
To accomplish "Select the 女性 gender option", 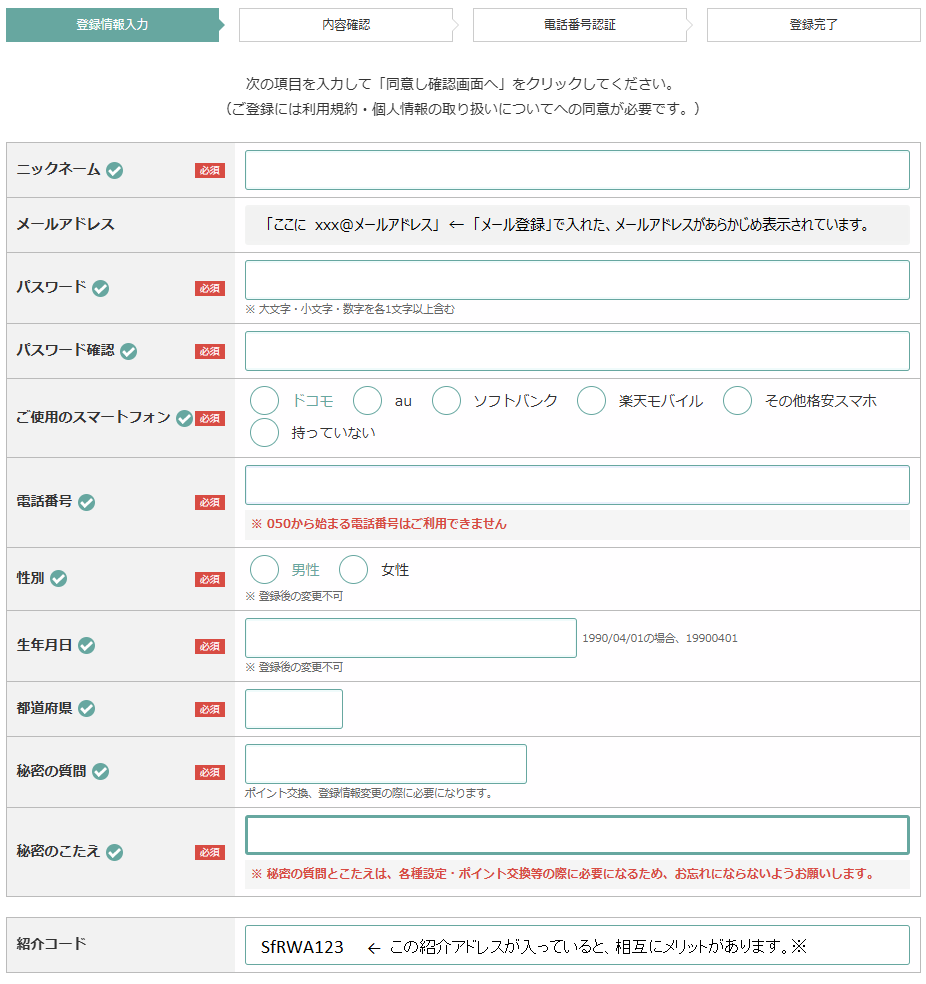I will (x=354, y=570).
